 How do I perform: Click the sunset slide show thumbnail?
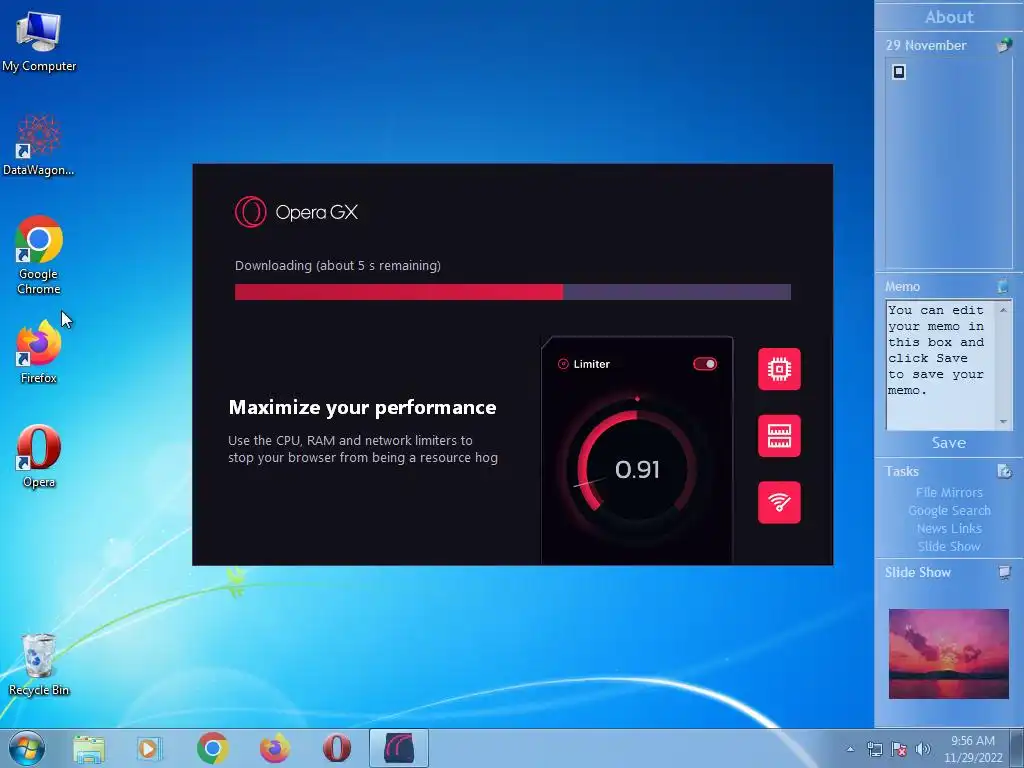click(x=948, y=654)
